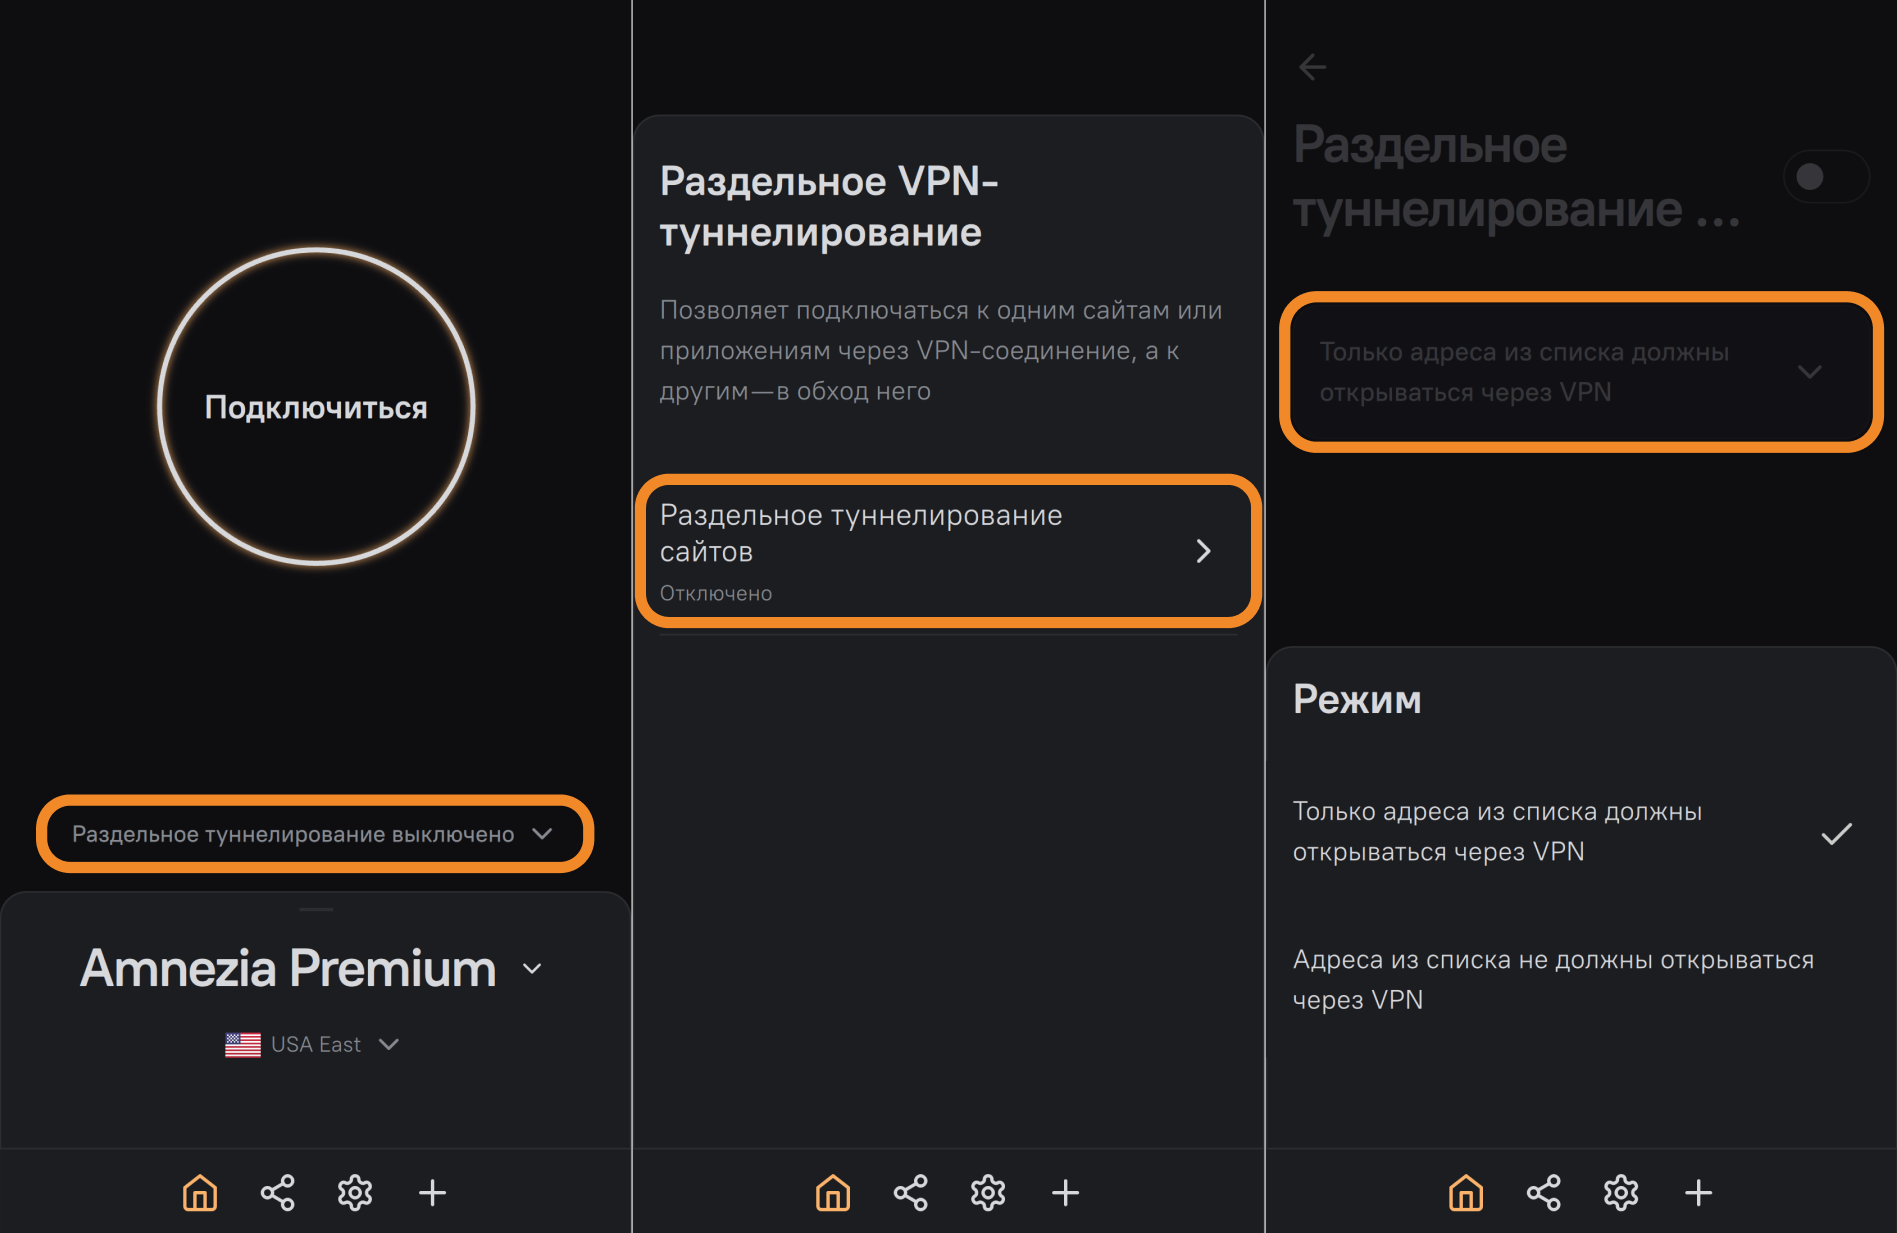The width and height of the screenshot is (1897, 1233).
Task: Toggle the Раздельное туннелирование switch
Action: coord(1825,177)
